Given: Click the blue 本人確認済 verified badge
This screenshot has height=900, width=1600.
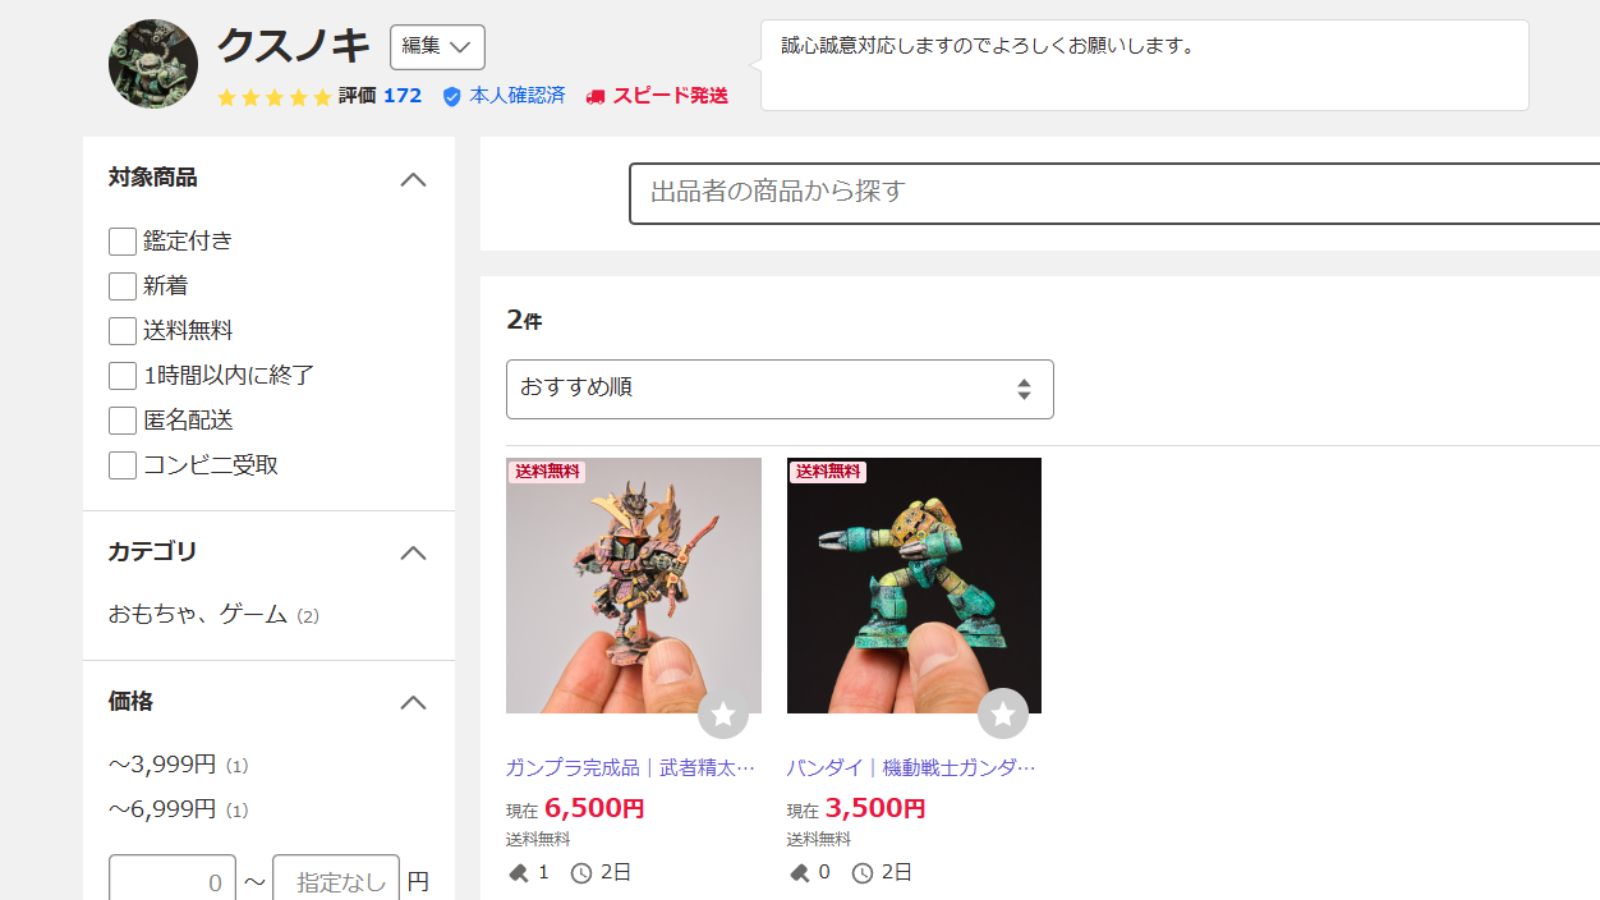Looking at the screenshot, I should click(x=452, y=96).
